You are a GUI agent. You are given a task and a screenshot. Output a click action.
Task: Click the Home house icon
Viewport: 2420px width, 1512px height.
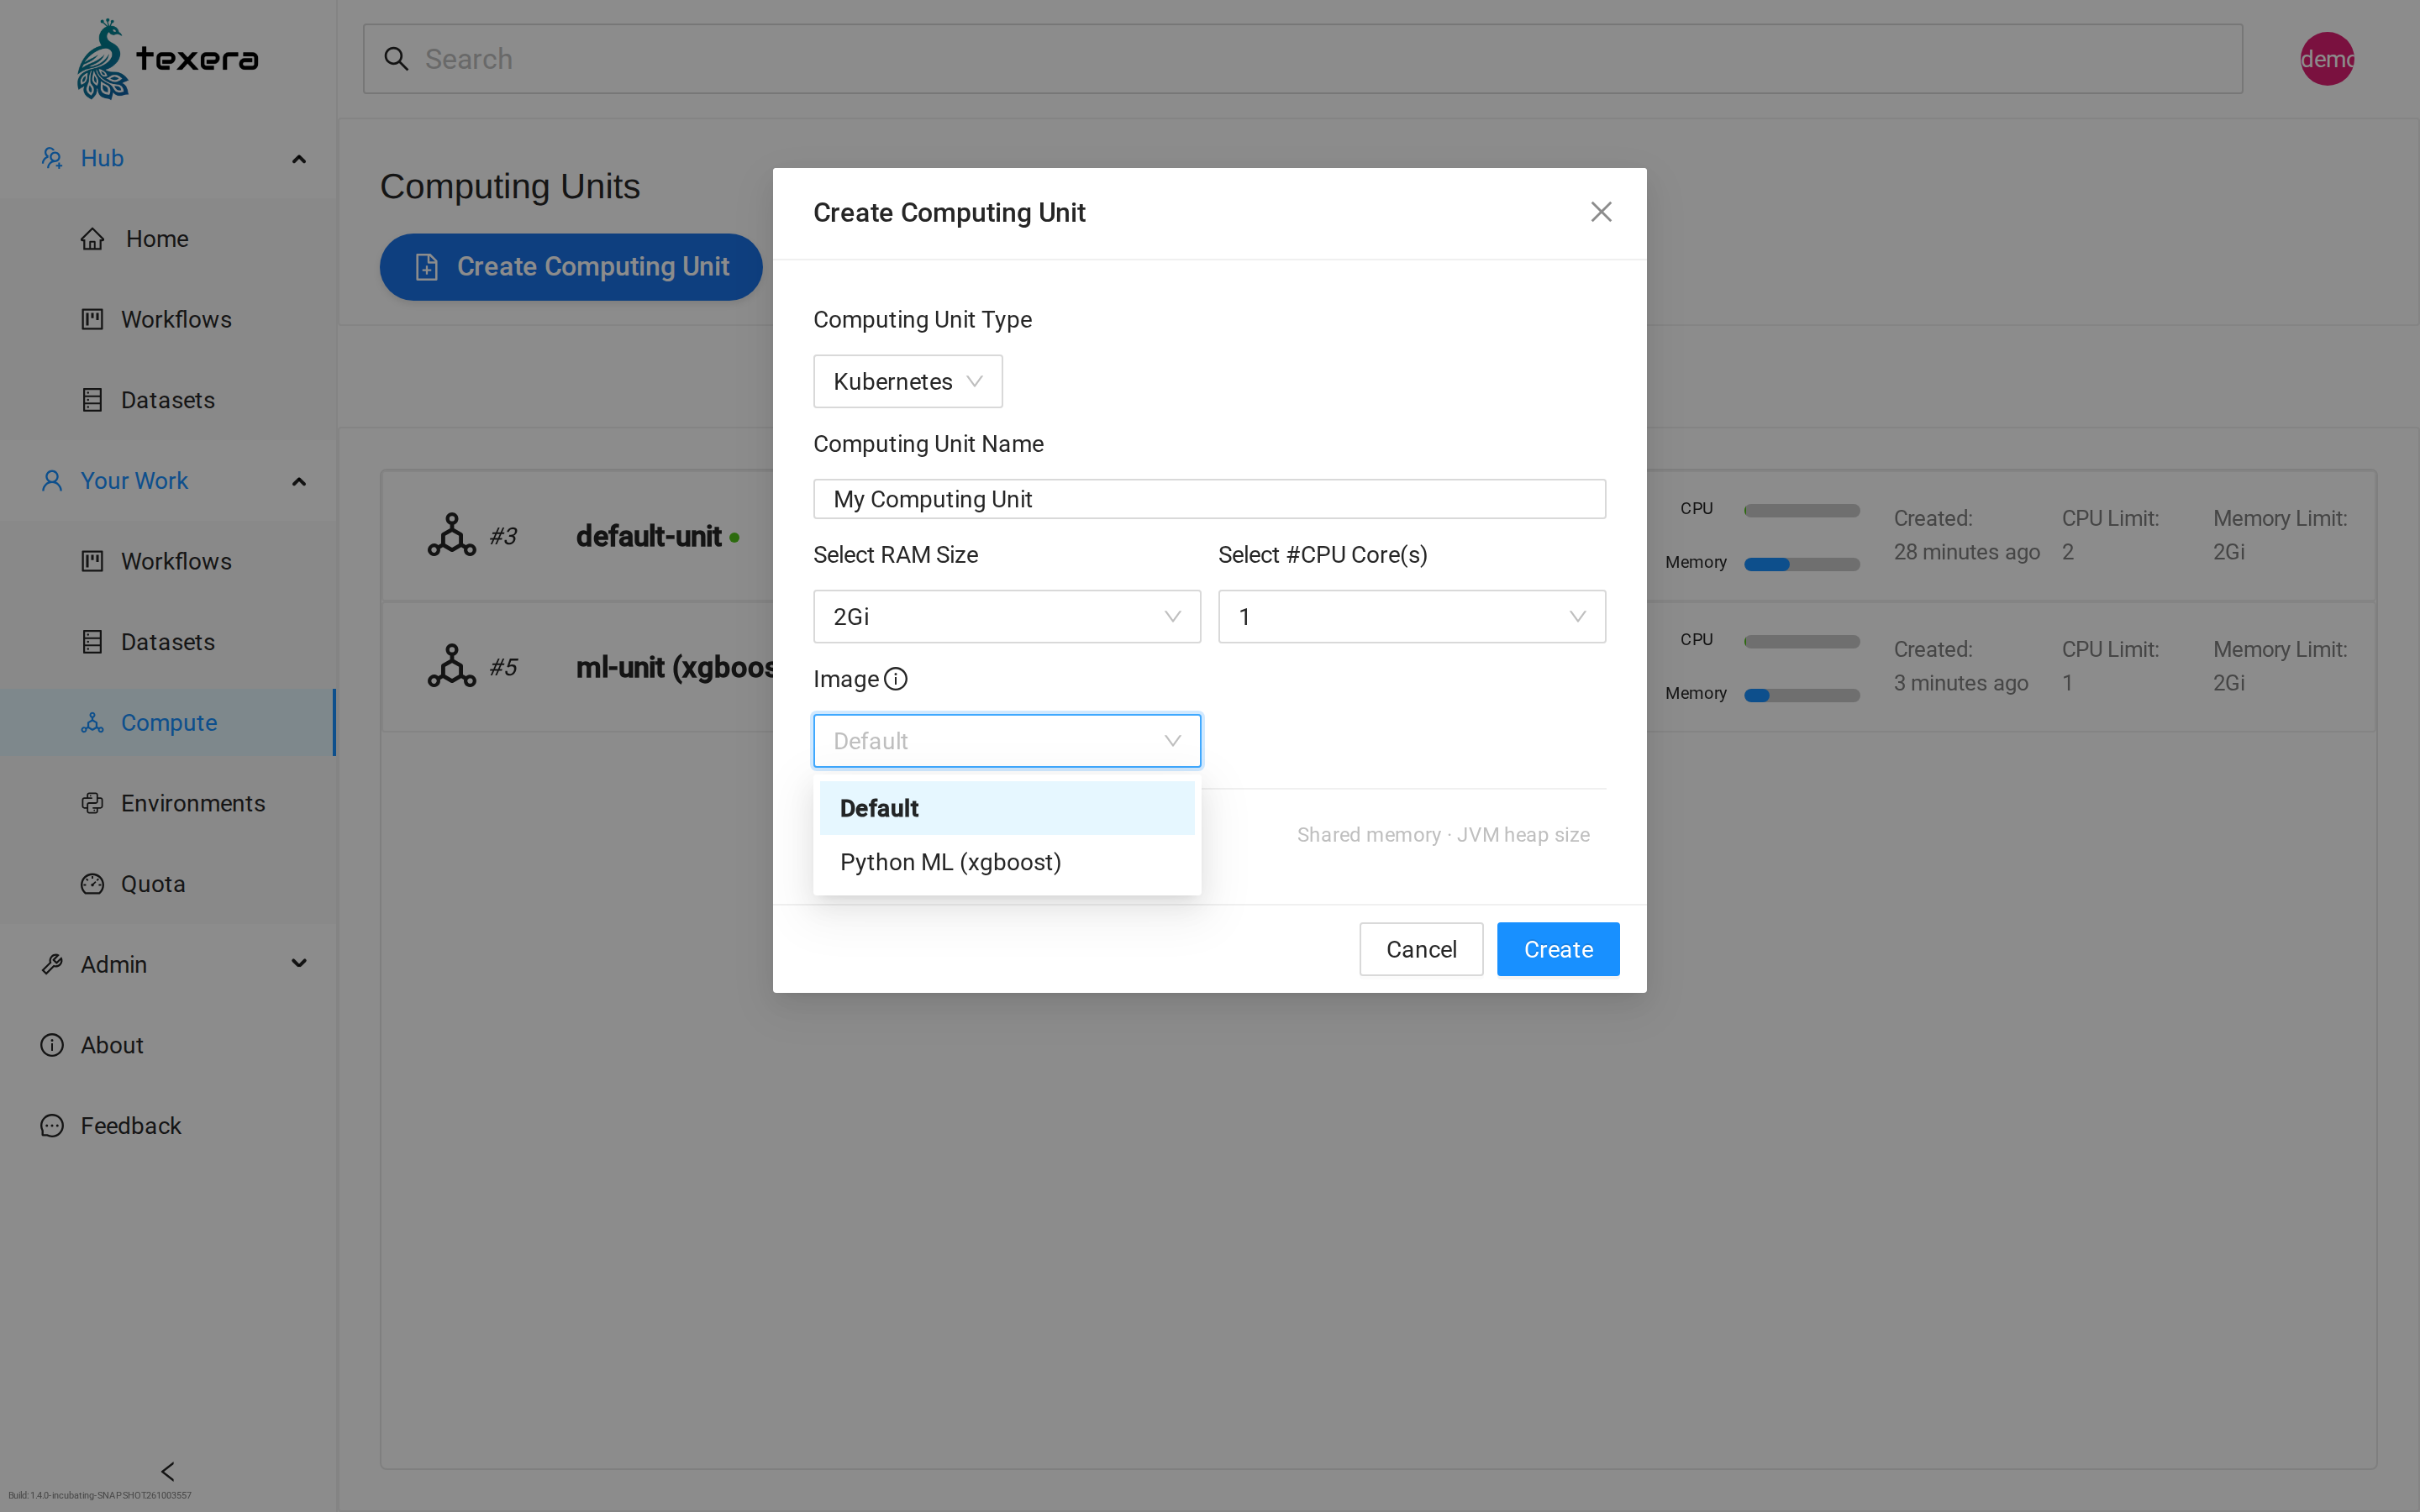(92, 239)
